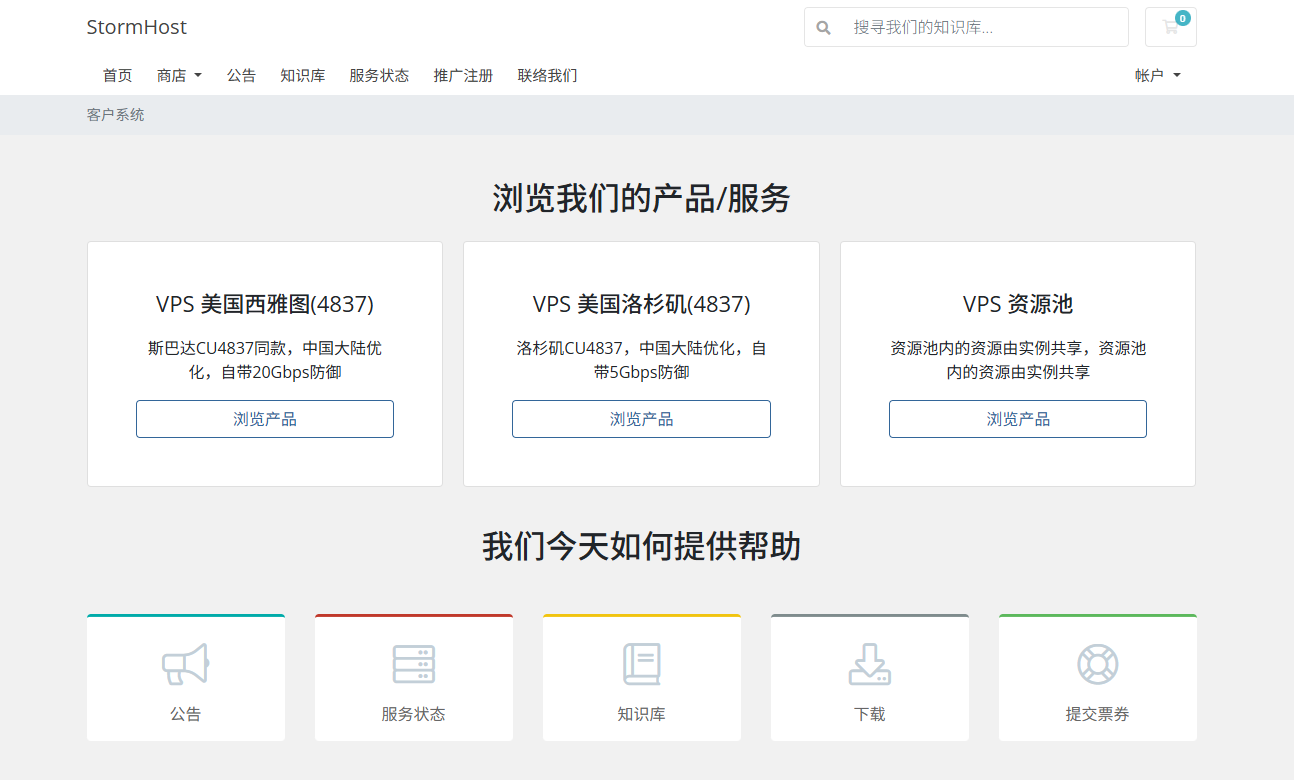1294x780 pixels.
Task: Browse products for VPS 美国洛杉矶(4837)
Action: click(x=641, y=419)
